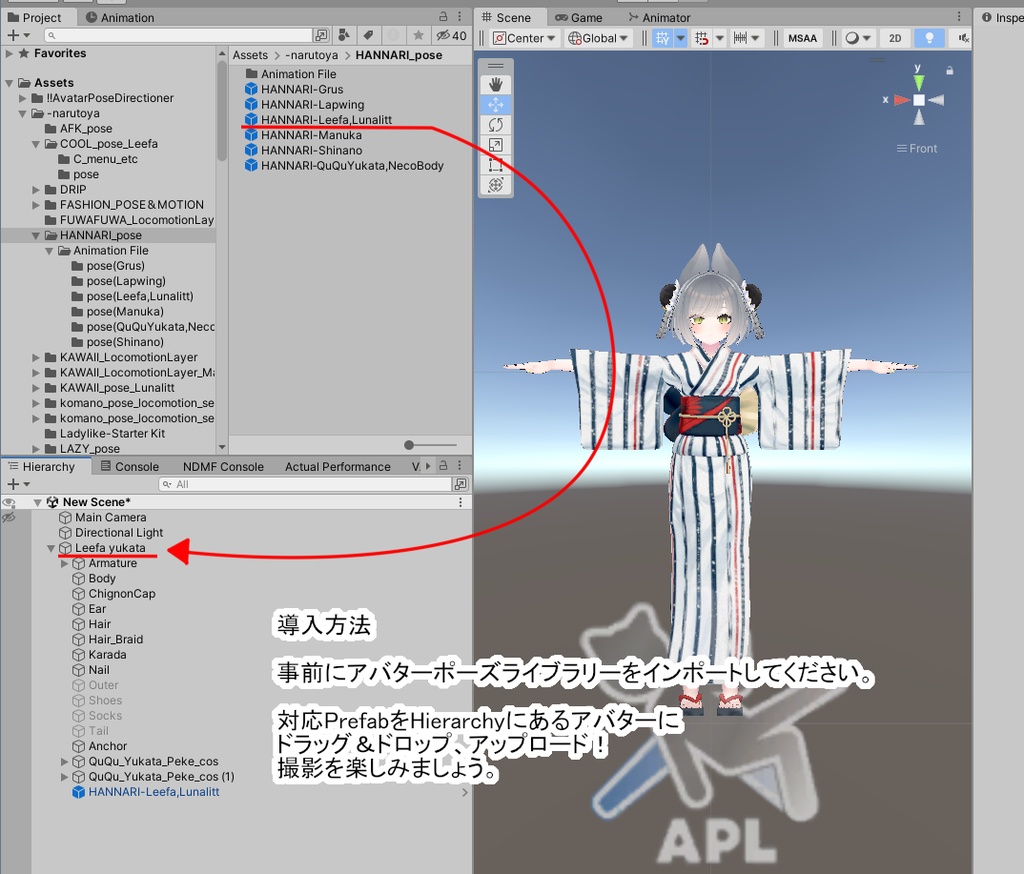Click the Project folder tree scrollbar

pyautogui.click(x=222, y=111)
